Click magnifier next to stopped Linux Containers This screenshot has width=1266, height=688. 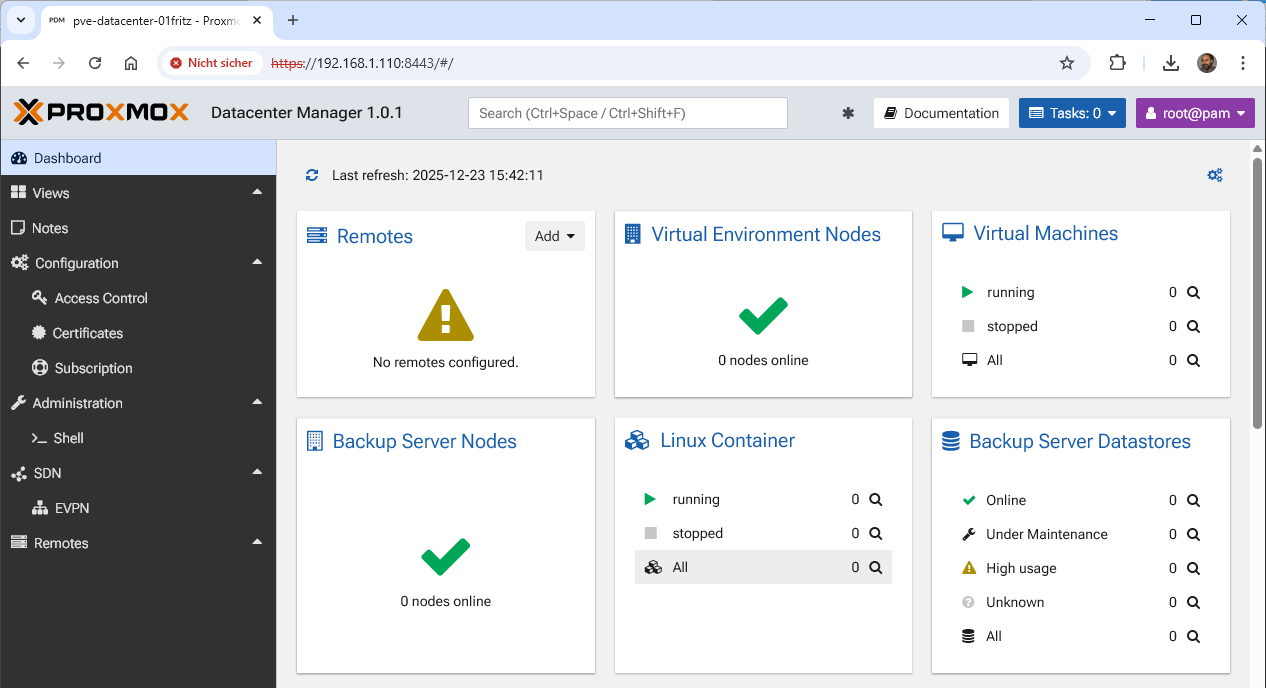point(875,534)
